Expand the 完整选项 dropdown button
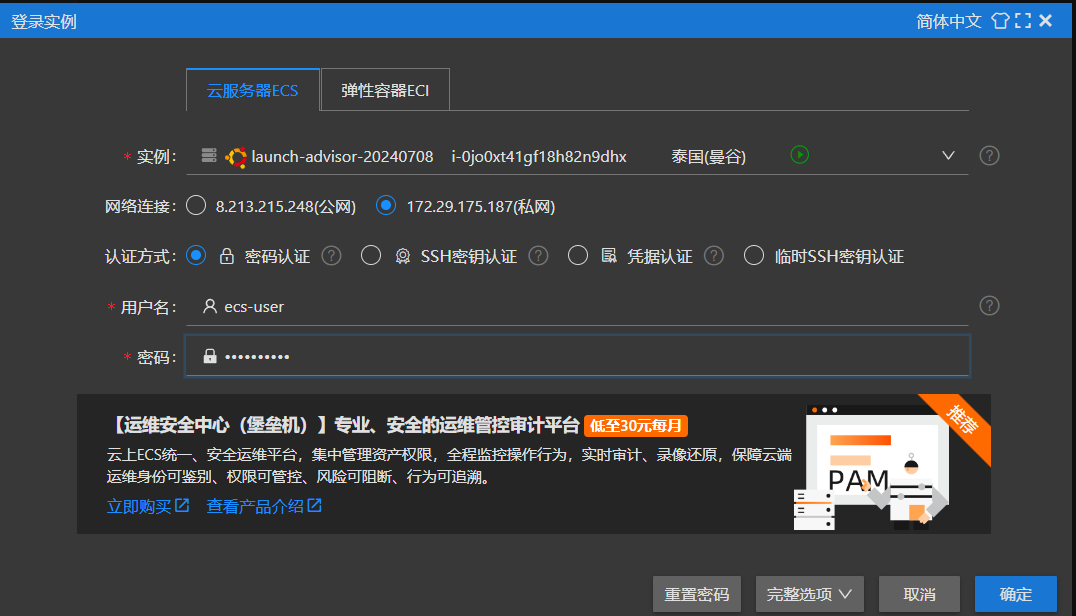 click(809, 594)
